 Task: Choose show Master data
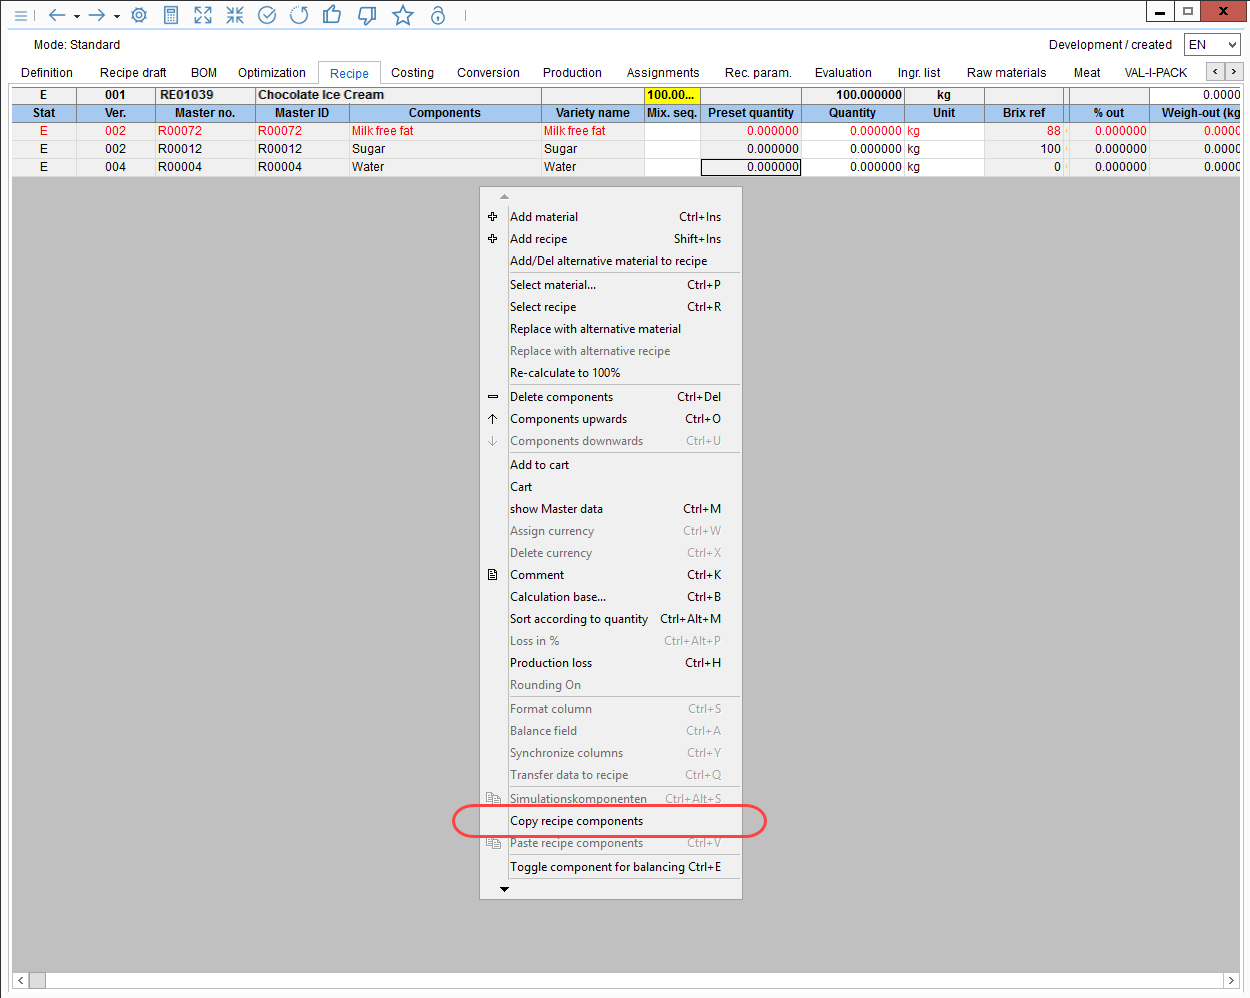pos(611,509)
